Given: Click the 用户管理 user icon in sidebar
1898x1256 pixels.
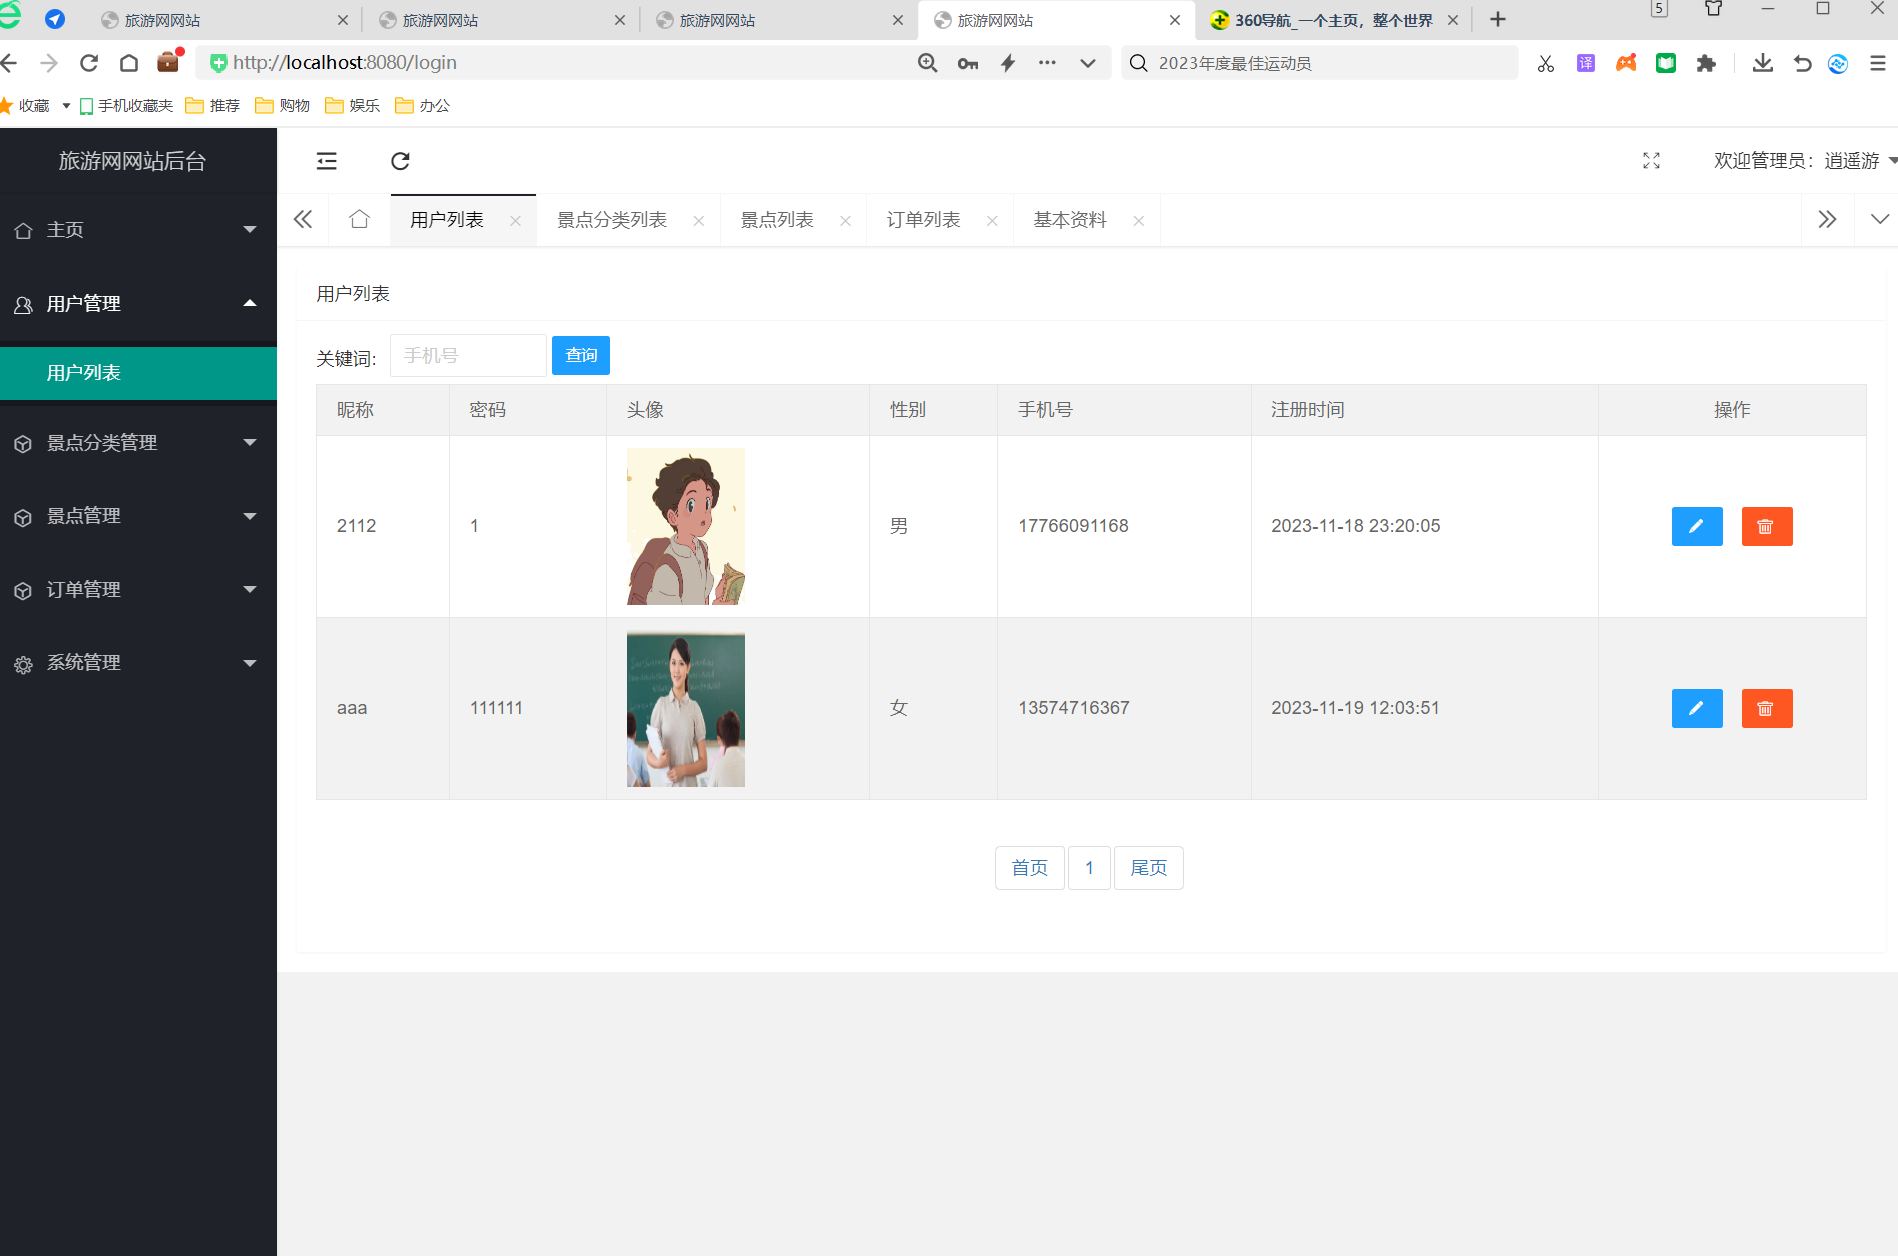Looking at the screenshot, I should [23, 304].
